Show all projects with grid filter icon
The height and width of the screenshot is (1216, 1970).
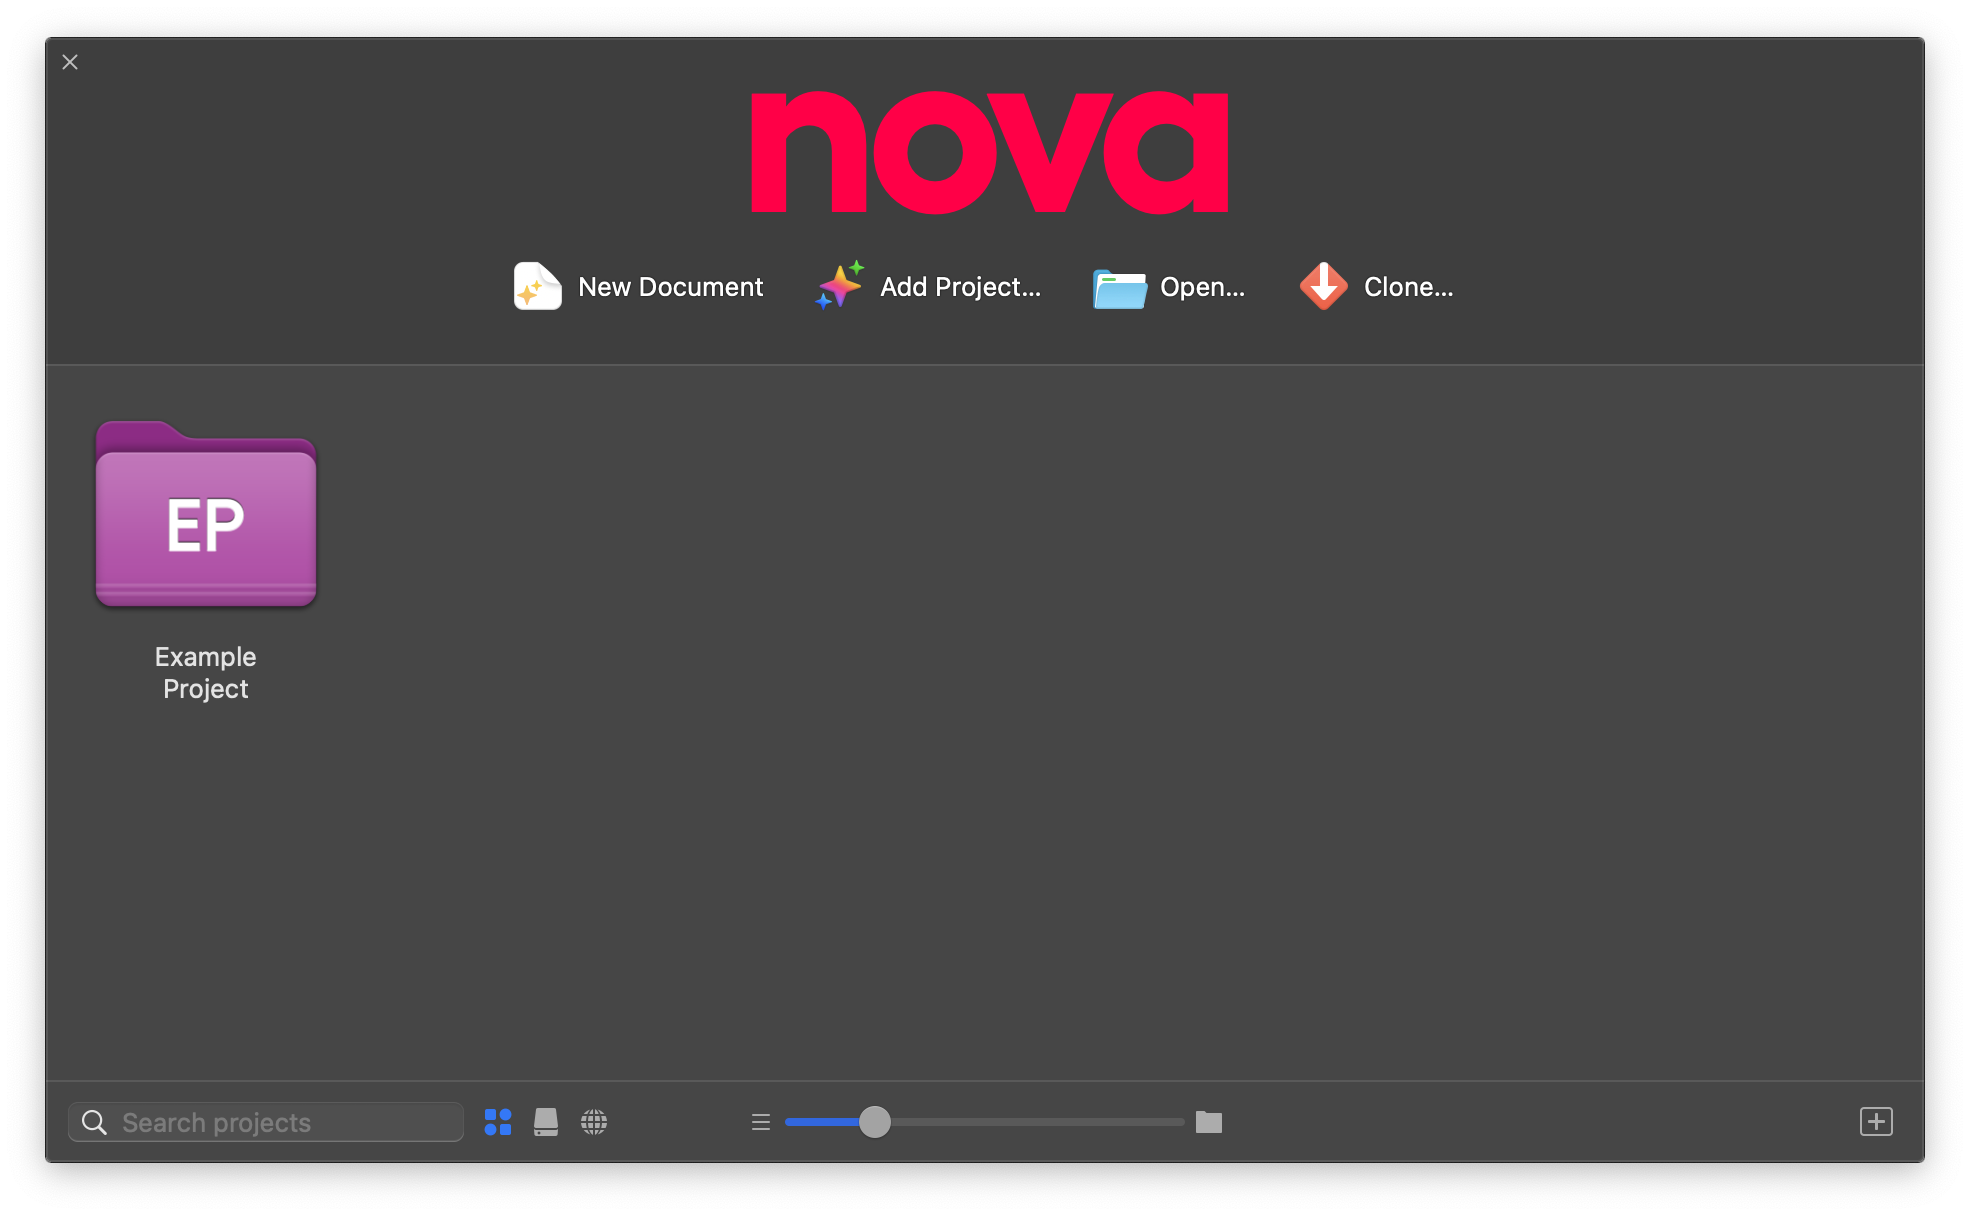[x=498, y=1122]
